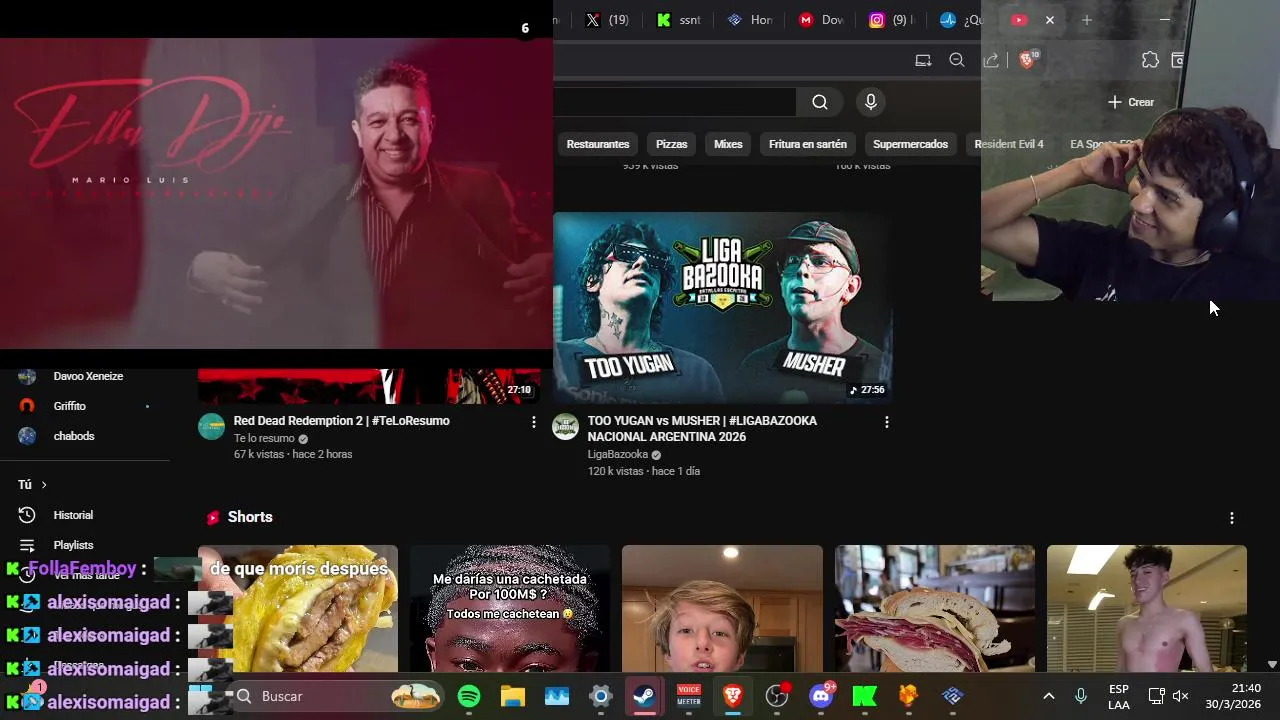Select the Restaurantes filter chip
The width and height of the screenshot is (1280, 720).
(x=598, y=144)
